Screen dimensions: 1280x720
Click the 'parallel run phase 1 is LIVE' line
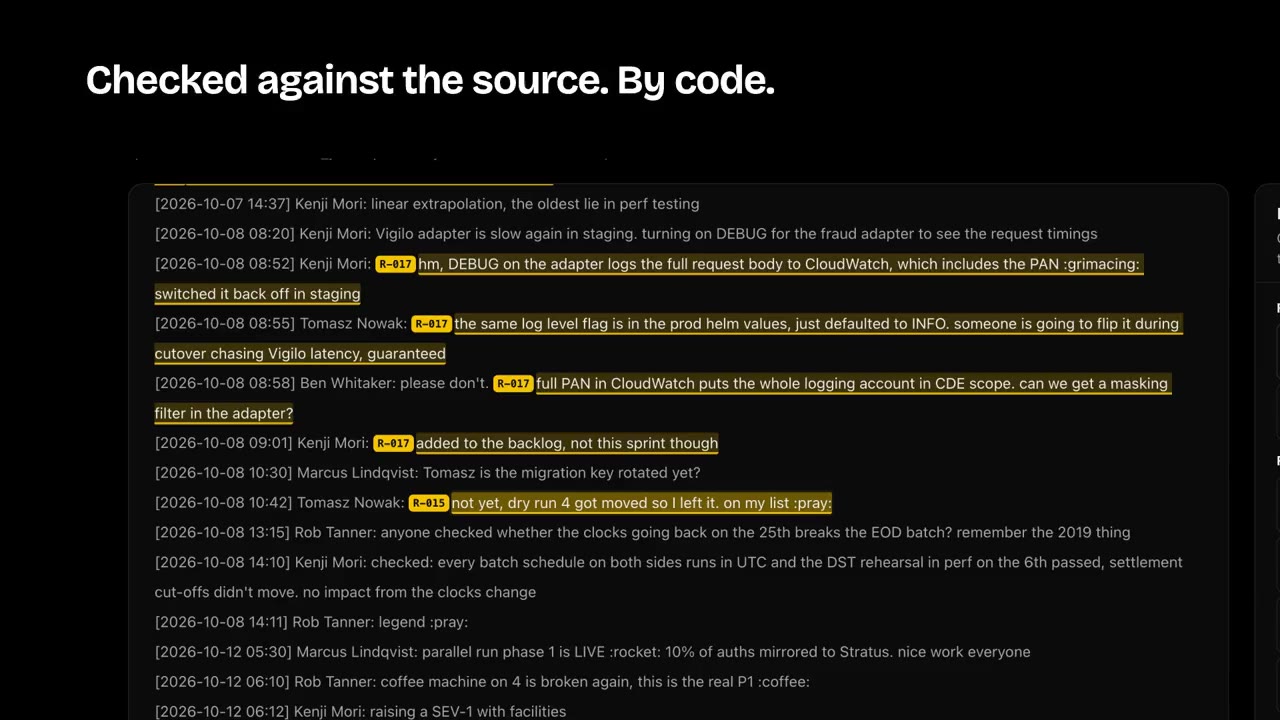(x=592, y=653)
